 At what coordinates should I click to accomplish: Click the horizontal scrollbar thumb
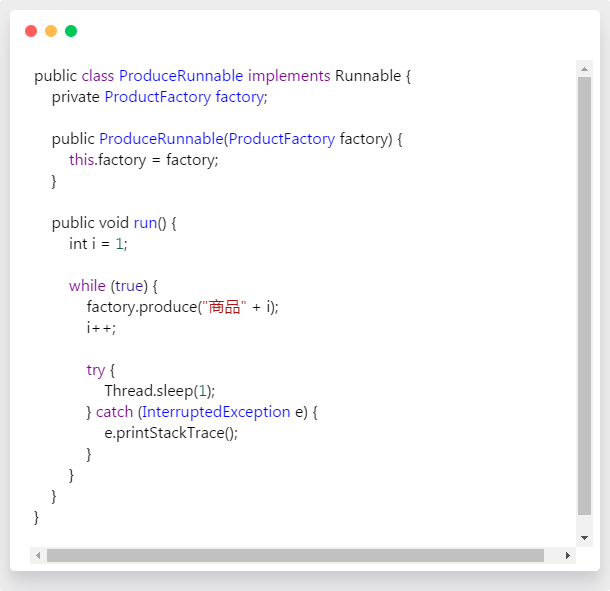point(295,555)
